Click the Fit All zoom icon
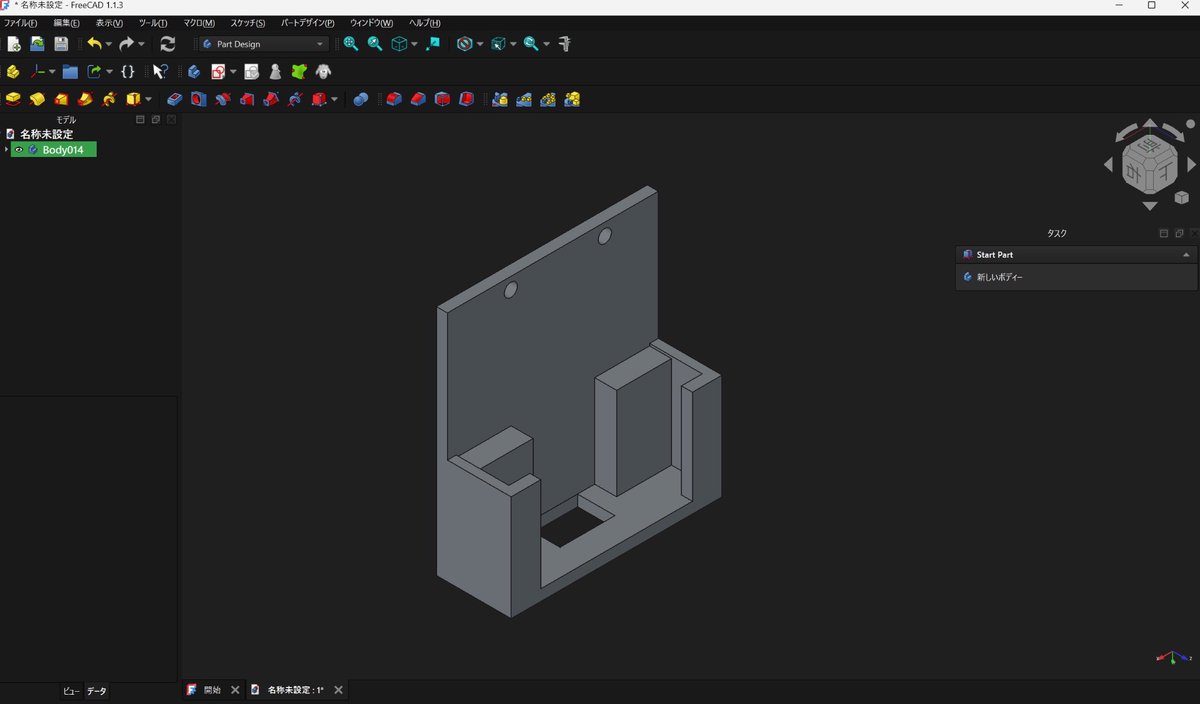This screenshot has width=1200, height=704. 351,44
